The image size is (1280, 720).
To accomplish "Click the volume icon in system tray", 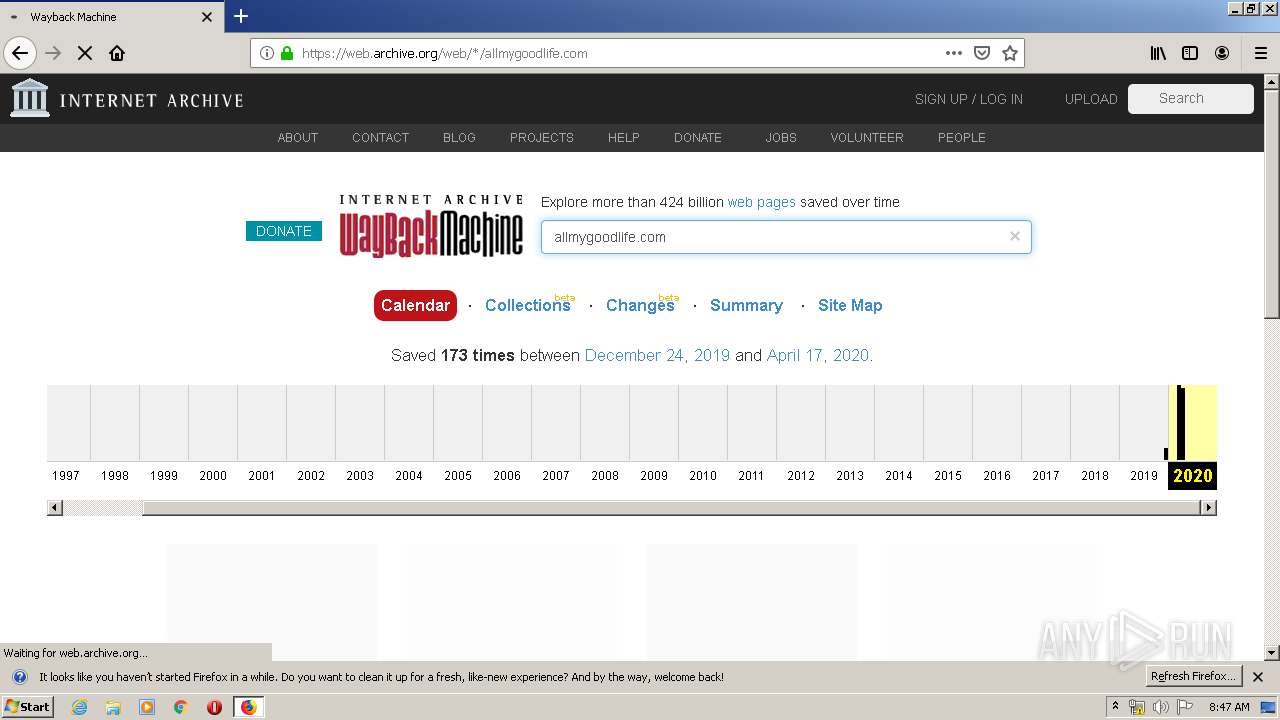I will point(1160,707).
